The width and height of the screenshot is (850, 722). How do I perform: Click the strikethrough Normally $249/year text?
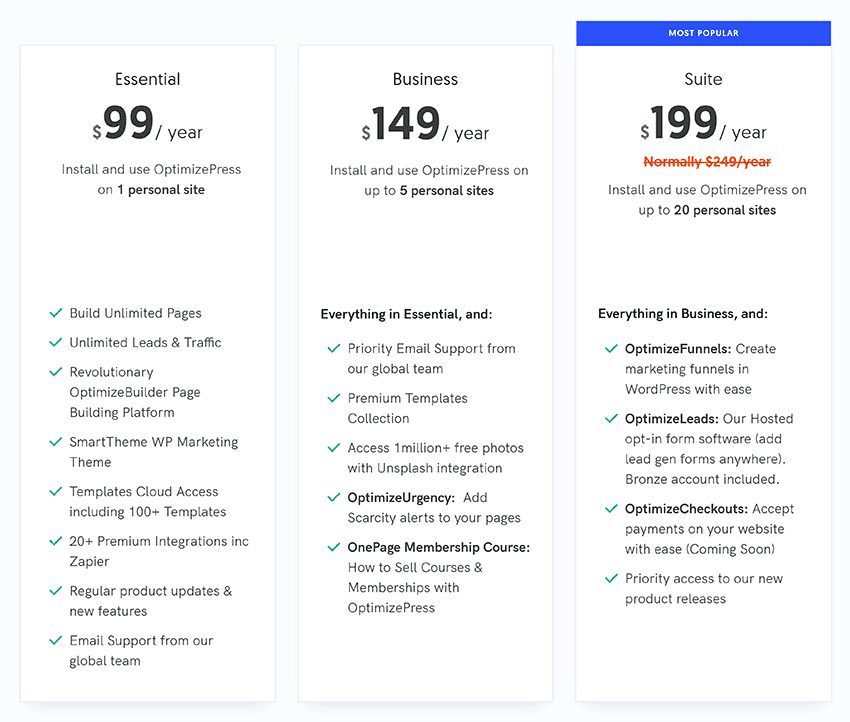(x=707, y=162)
